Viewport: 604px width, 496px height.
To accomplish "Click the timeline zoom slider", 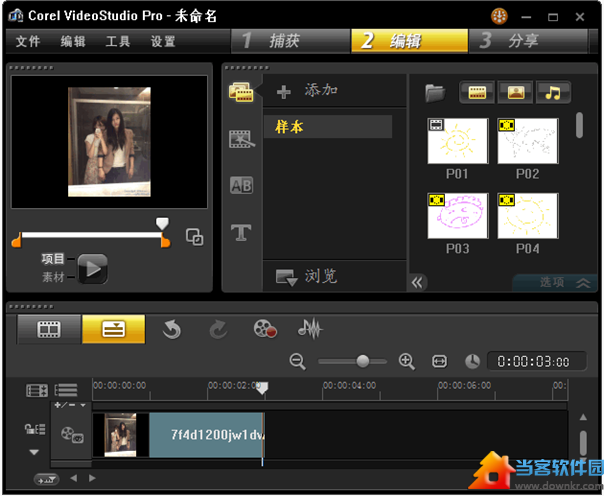I will pyautogui.click(x=362, y=361).
